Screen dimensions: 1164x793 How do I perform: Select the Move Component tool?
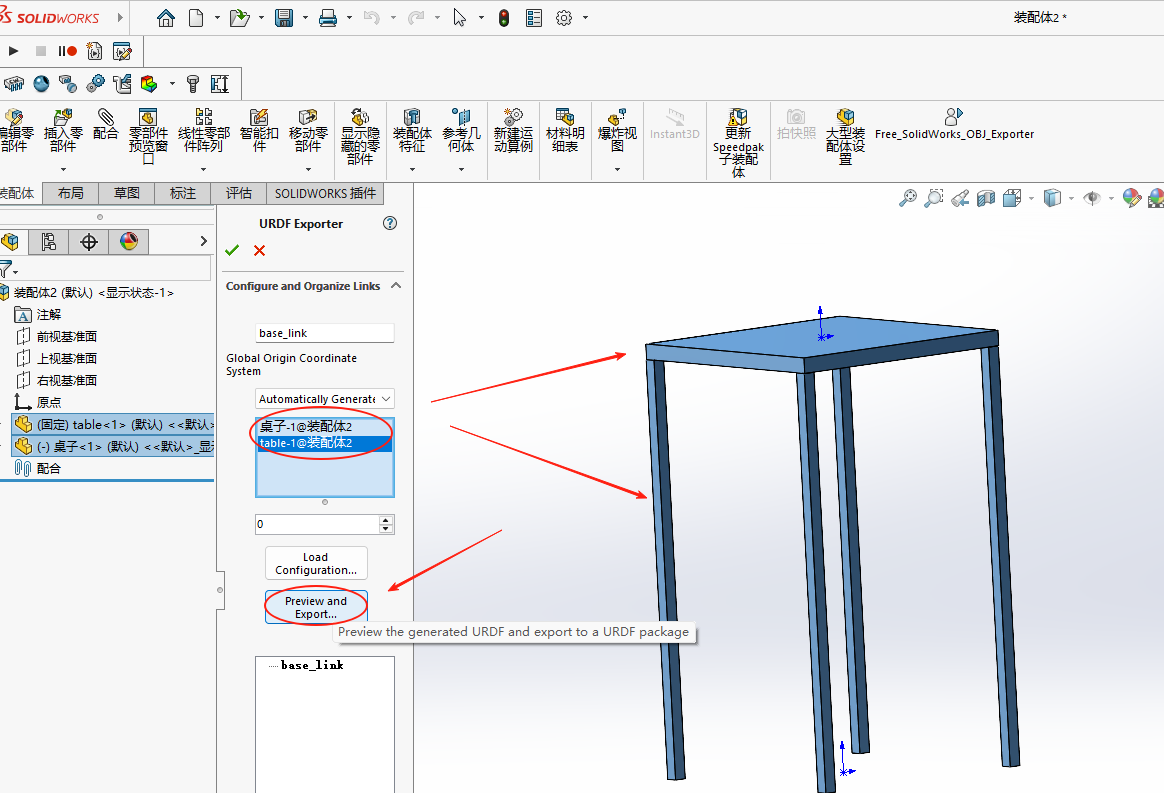tap(306, 130)
